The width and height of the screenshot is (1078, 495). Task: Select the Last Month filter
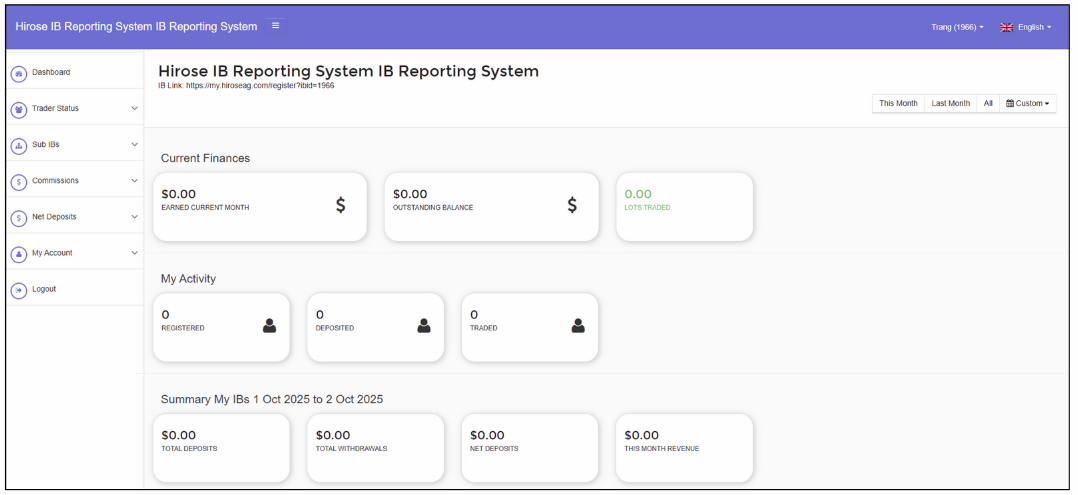pyautogui.click(x=950, y=103)
